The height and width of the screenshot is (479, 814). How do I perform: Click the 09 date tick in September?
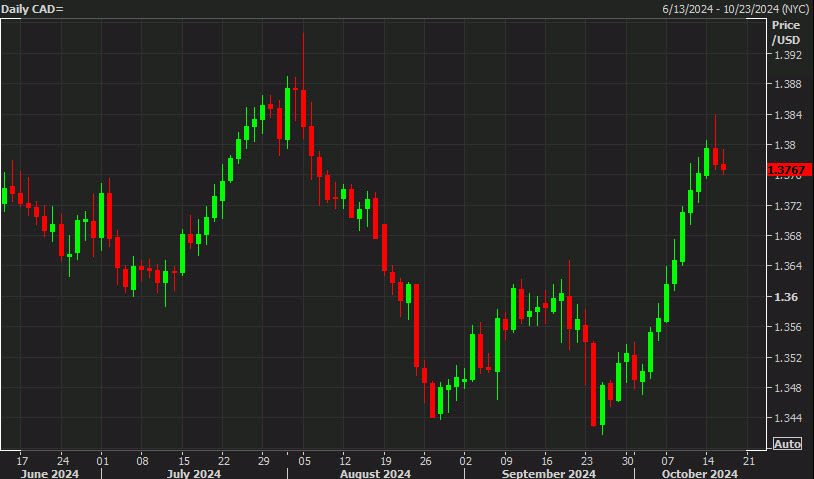(506, 461)
